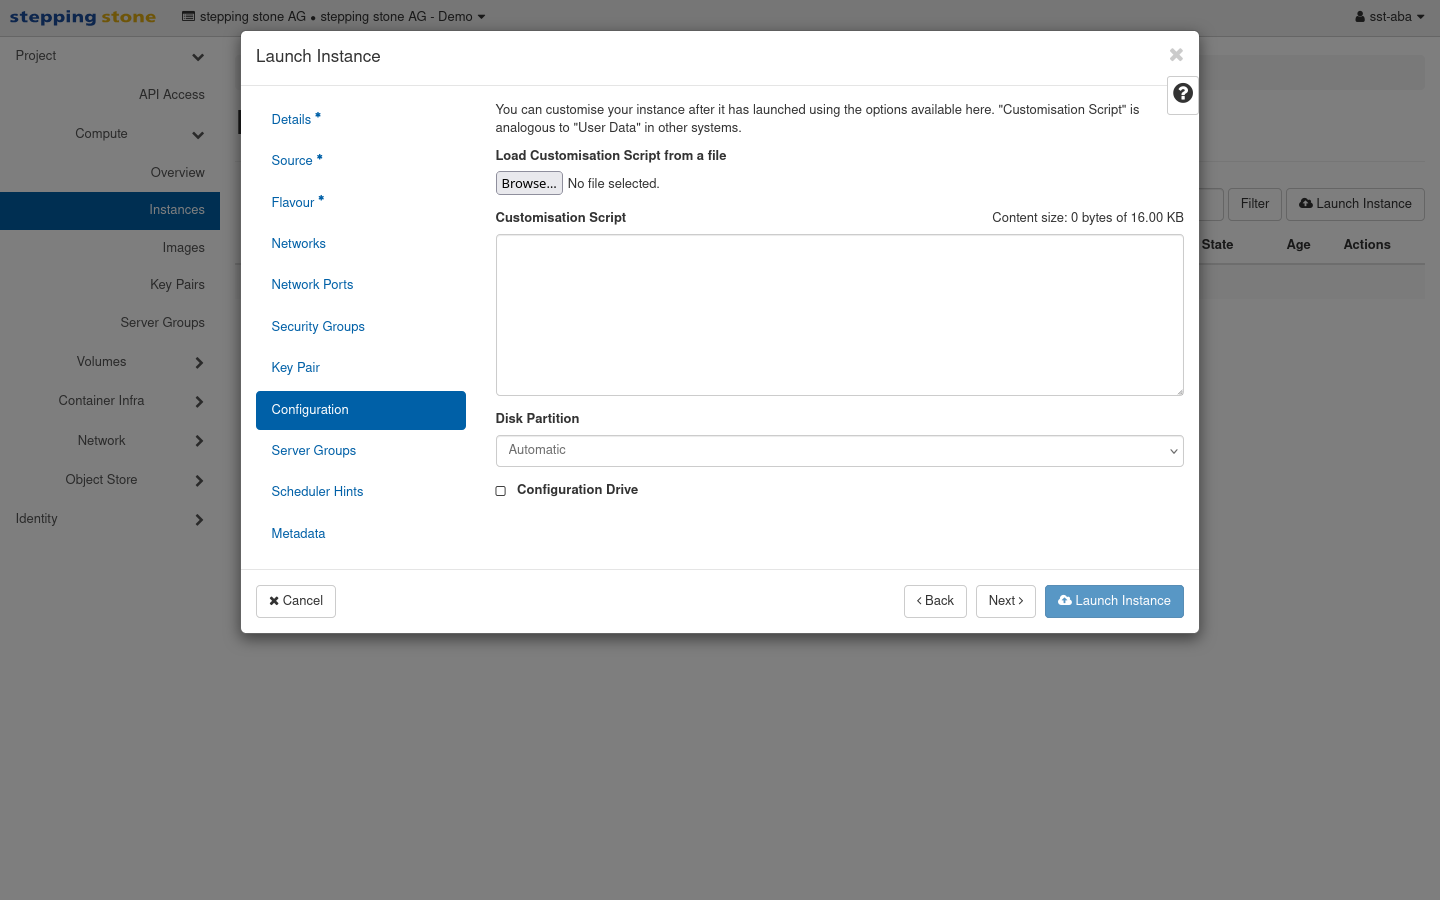1440x900 pixels.
Task: Click Launch Instance button on the Instances page
Action: pos(1355,204)
